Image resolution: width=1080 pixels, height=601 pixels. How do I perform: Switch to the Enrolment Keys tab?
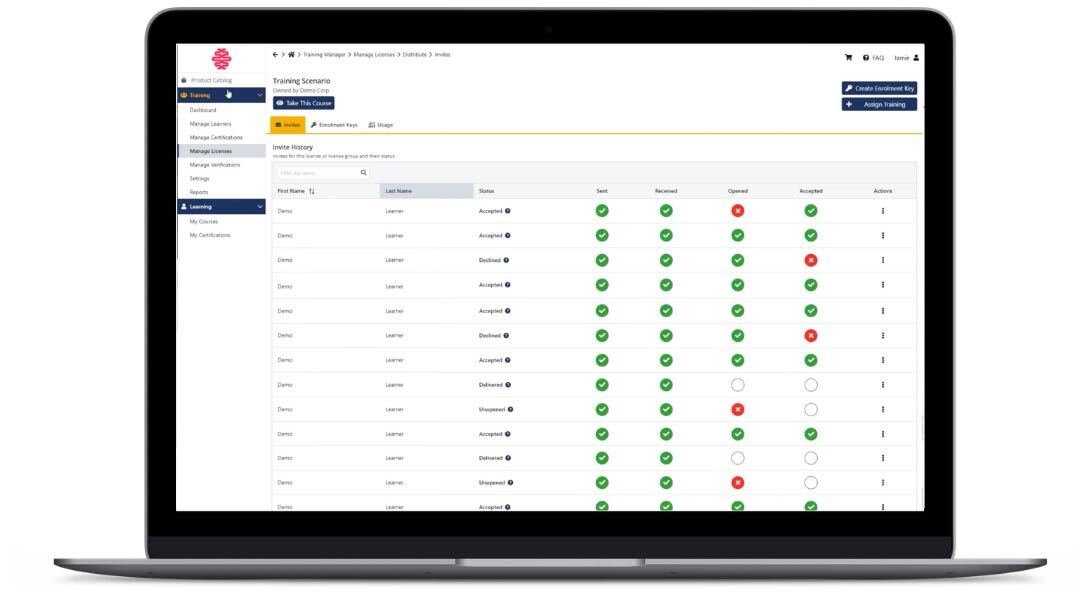click(334, 125)
